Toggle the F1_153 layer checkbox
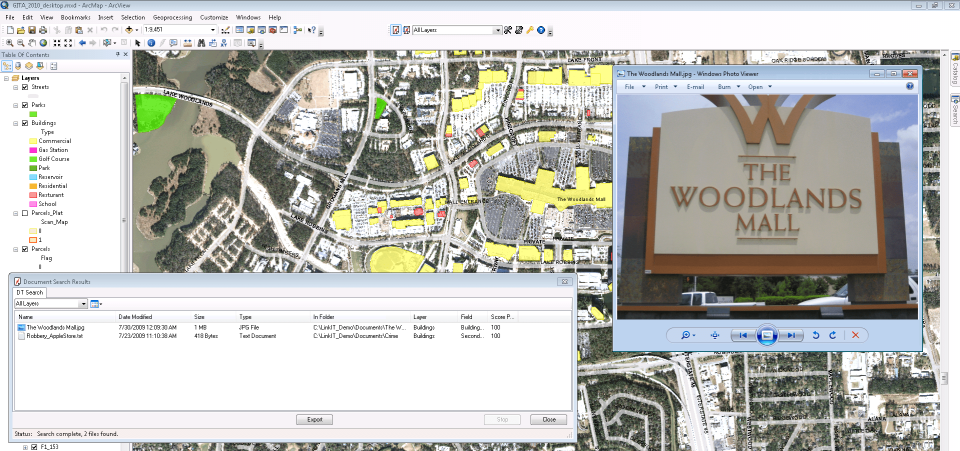960x451 pixels. pos(34,447)
